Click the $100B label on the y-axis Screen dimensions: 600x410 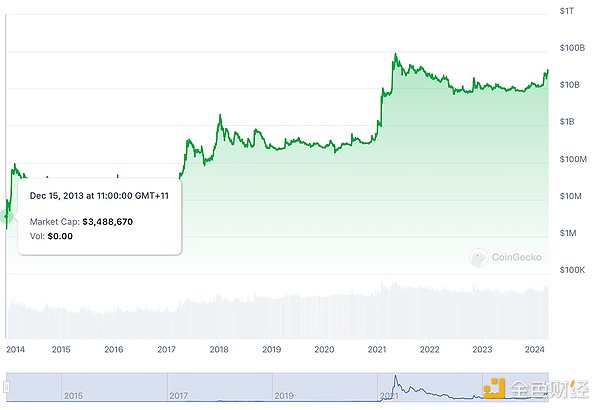click(572, 48)
